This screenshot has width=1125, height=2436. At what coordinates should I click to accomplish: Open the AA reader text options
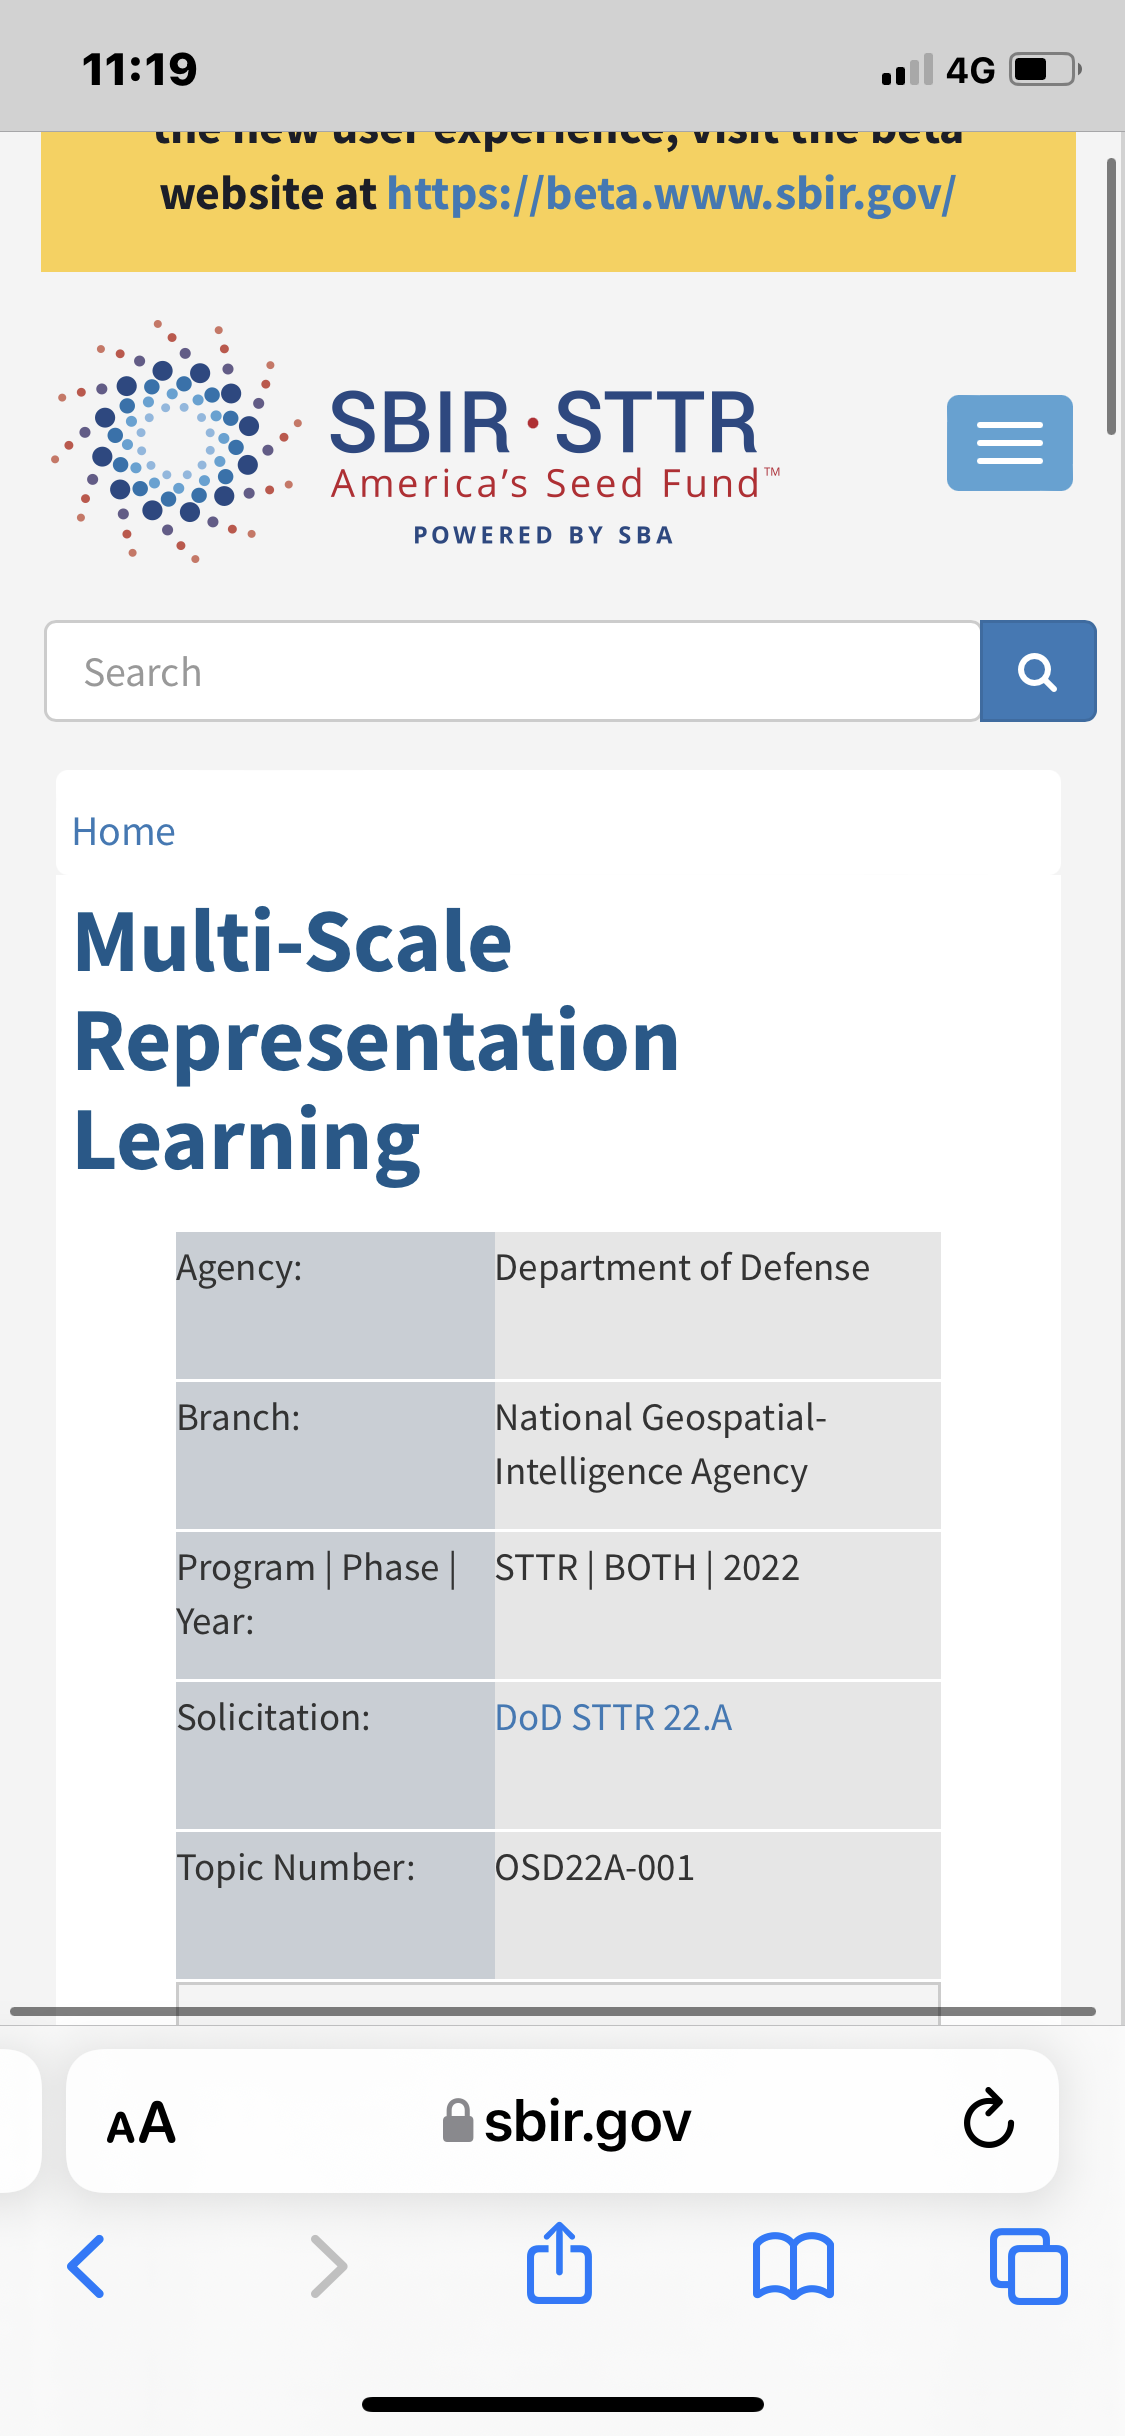(x=141, y=2122)
